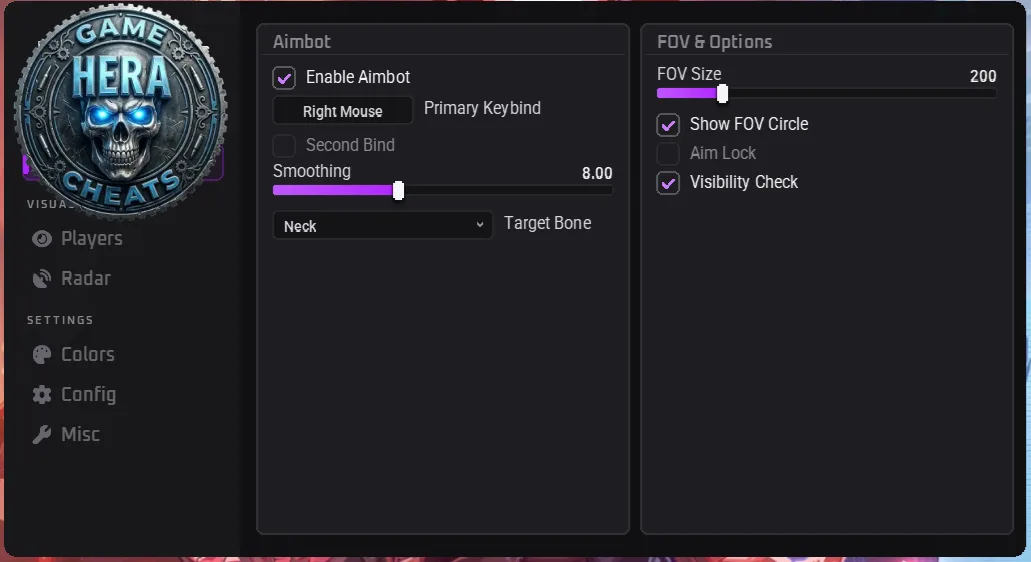
Task: Click the Game Hera Cheats skull logo
Action: pyautogui.click(x=121, y=110)
